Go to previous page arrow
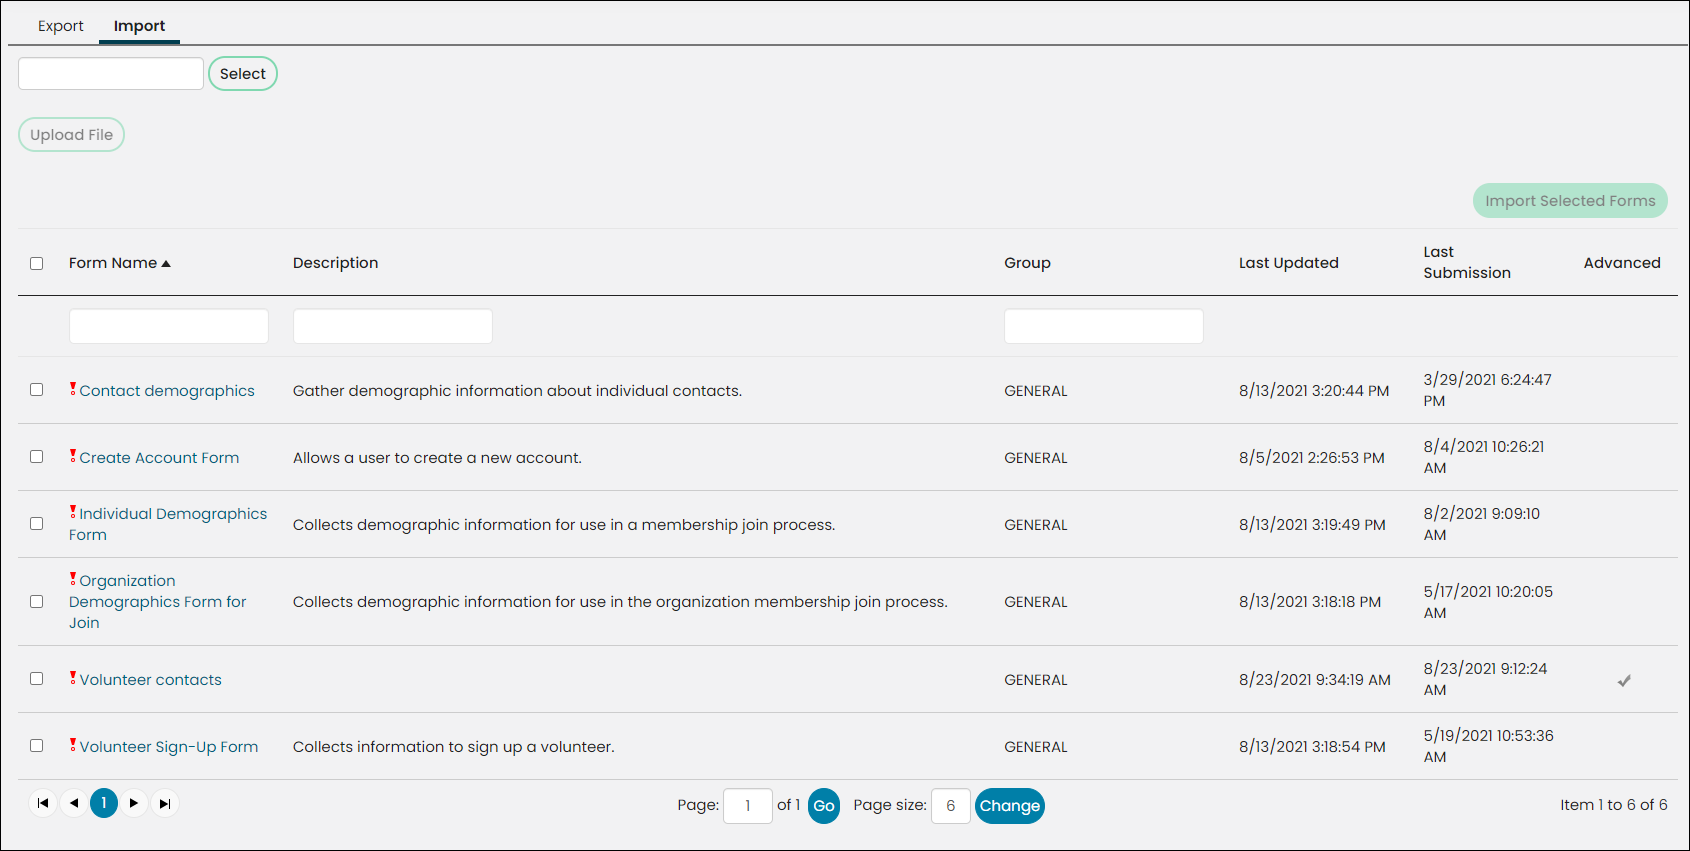This screenshot has width=1690, height=851. (74, 803)
